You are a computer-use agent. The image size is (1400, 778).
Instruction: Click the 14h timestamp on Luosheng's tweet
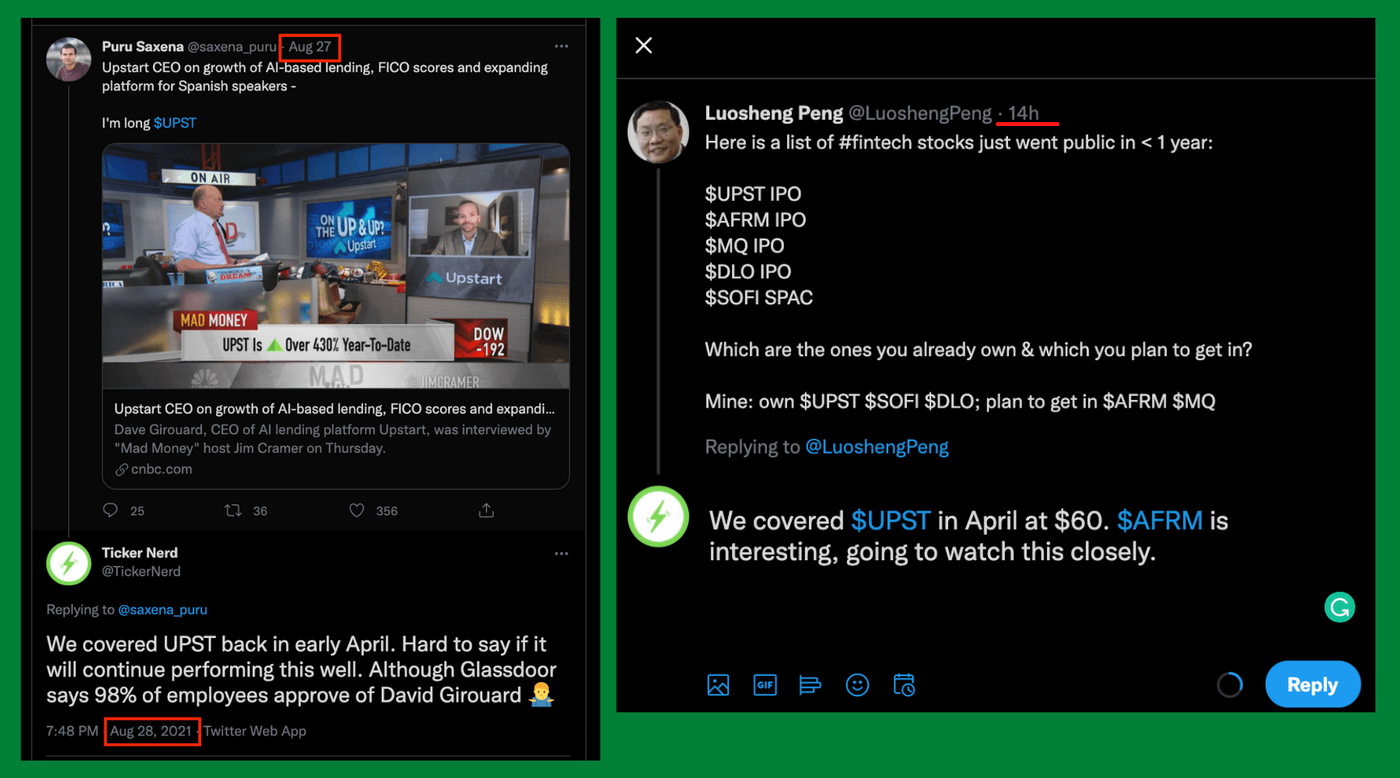pos(1023,113)
